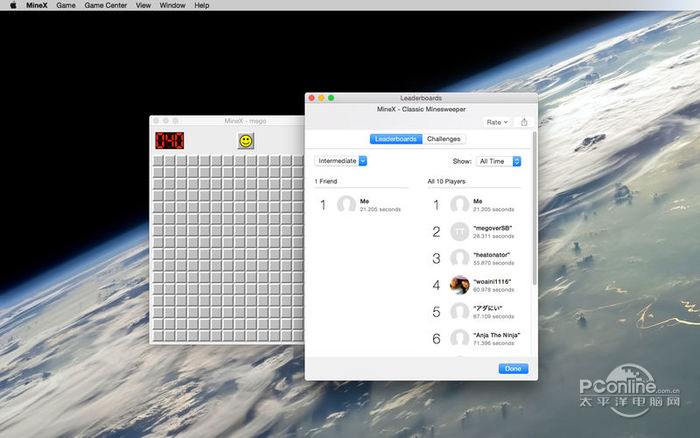
Task: Click the red mine counter display
Action: pos(169,141)
